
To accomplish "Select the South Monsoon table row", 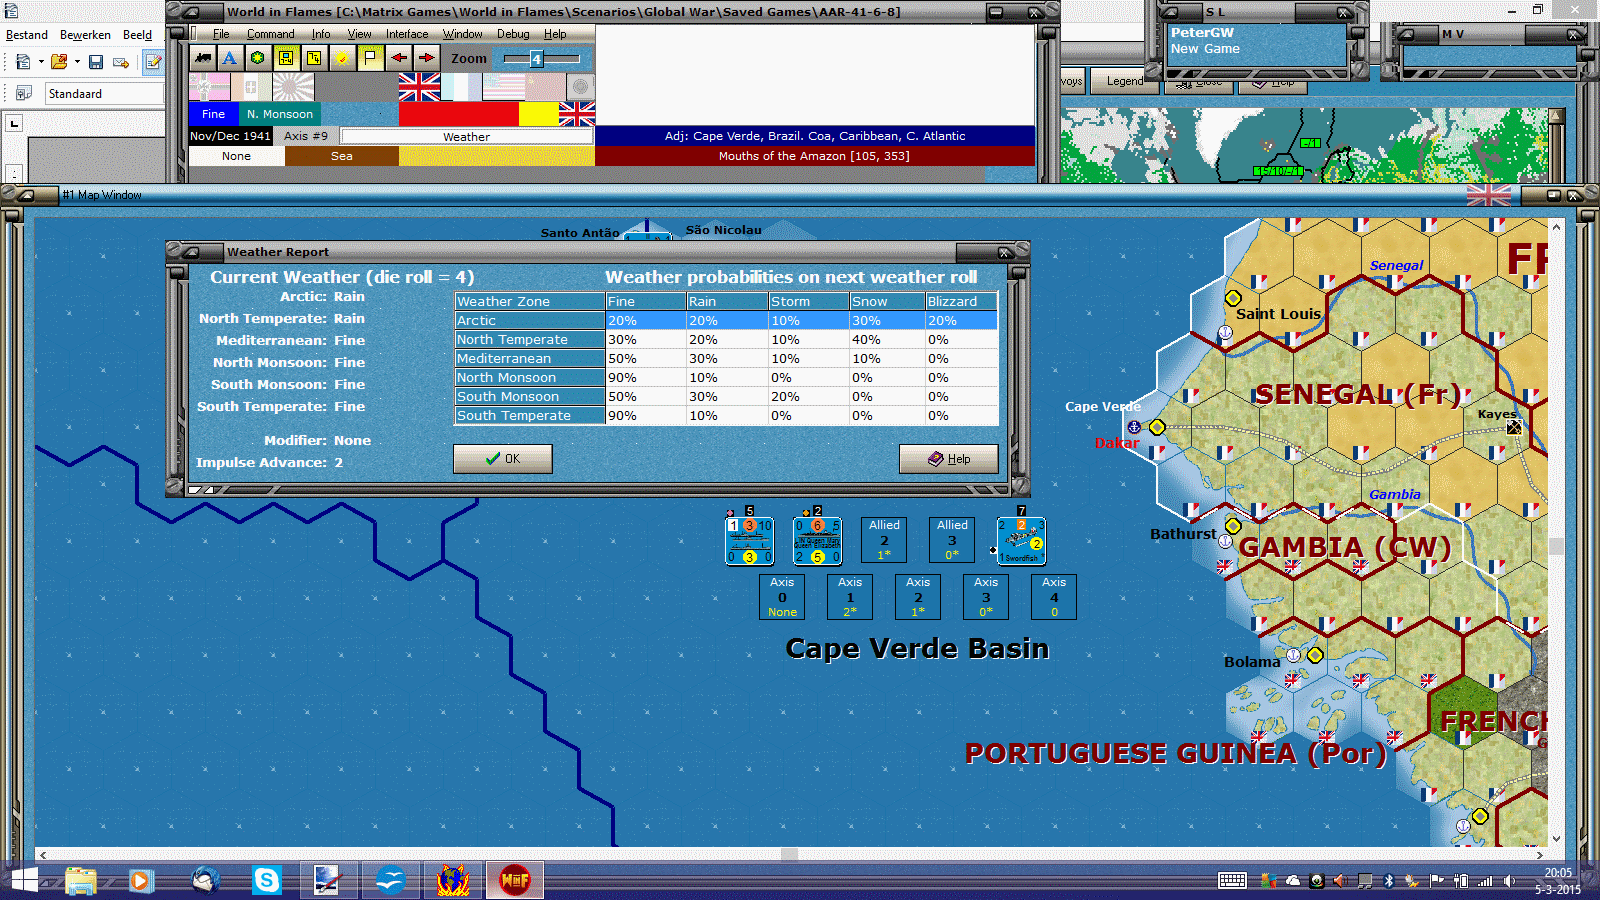I will coord(726,397).
